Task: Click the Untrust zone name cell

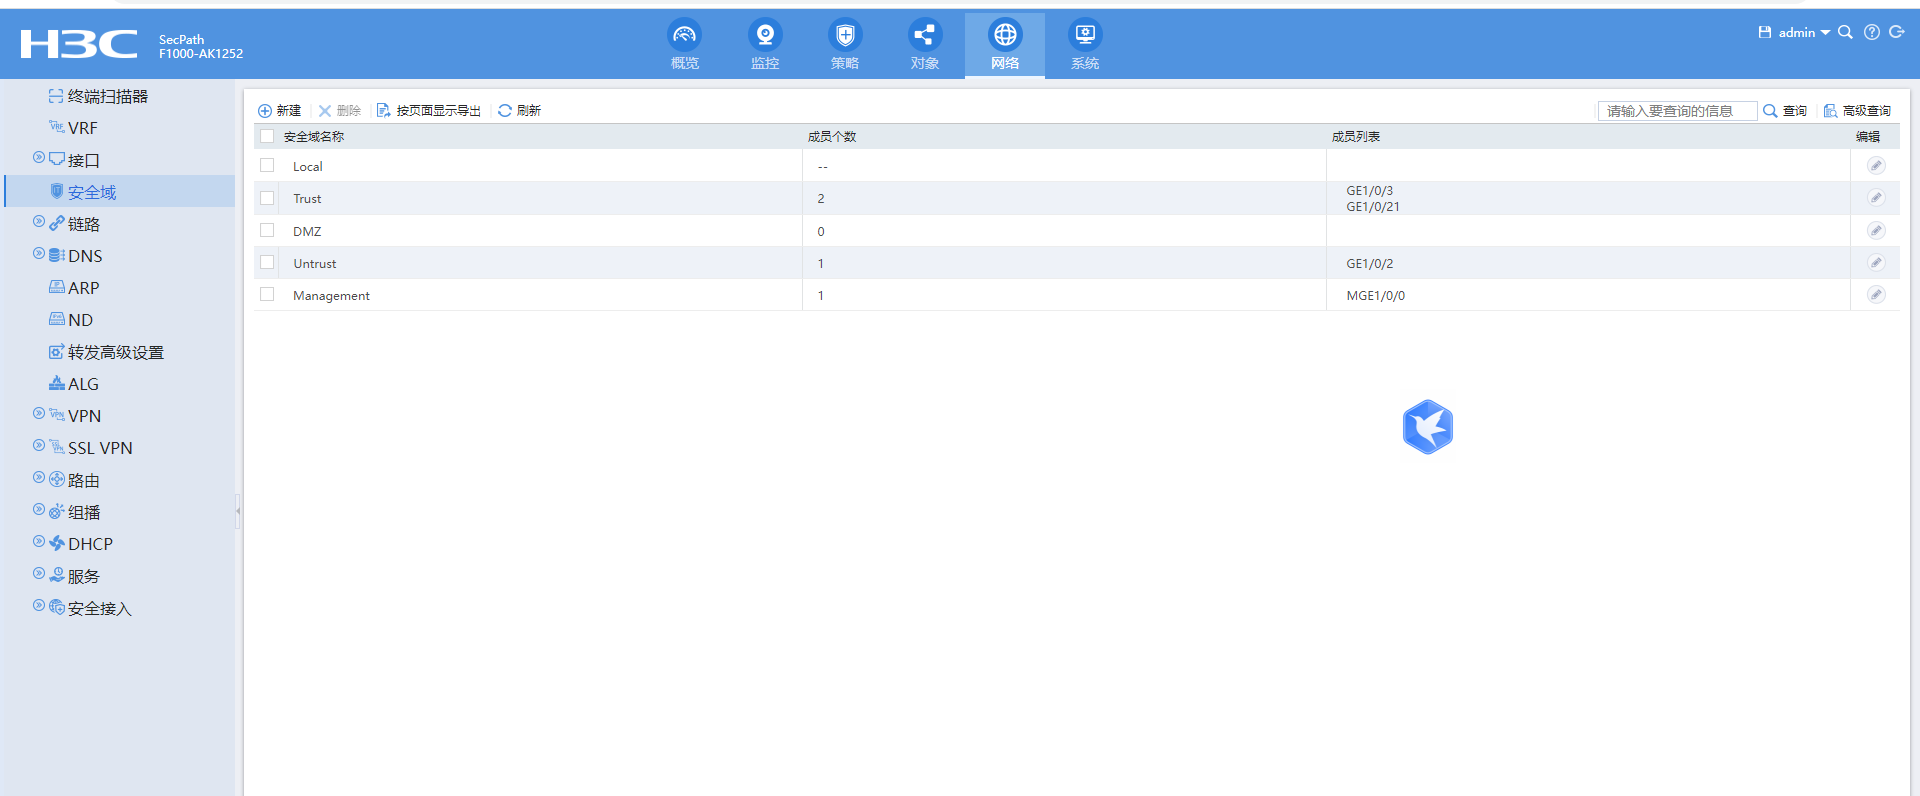Action: (314, 264)
